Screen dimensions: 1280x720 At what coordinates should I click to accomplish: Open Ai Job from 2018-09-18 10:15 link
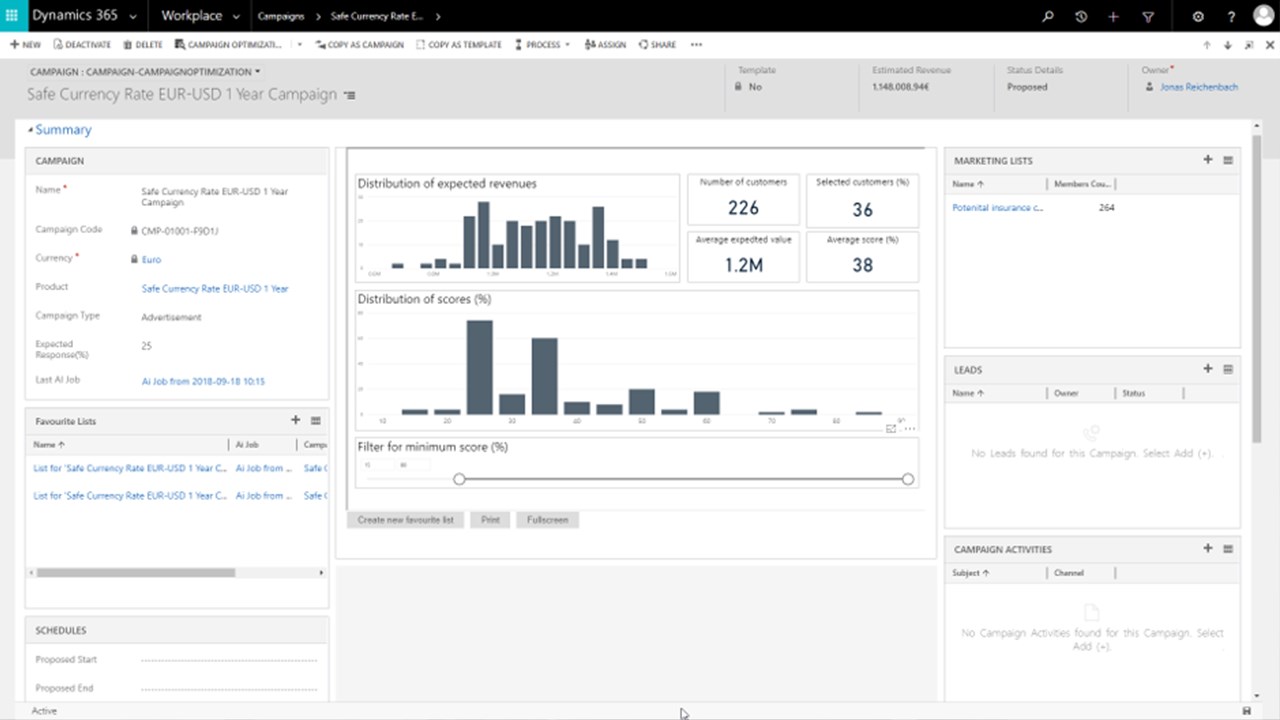click(203, 381)
